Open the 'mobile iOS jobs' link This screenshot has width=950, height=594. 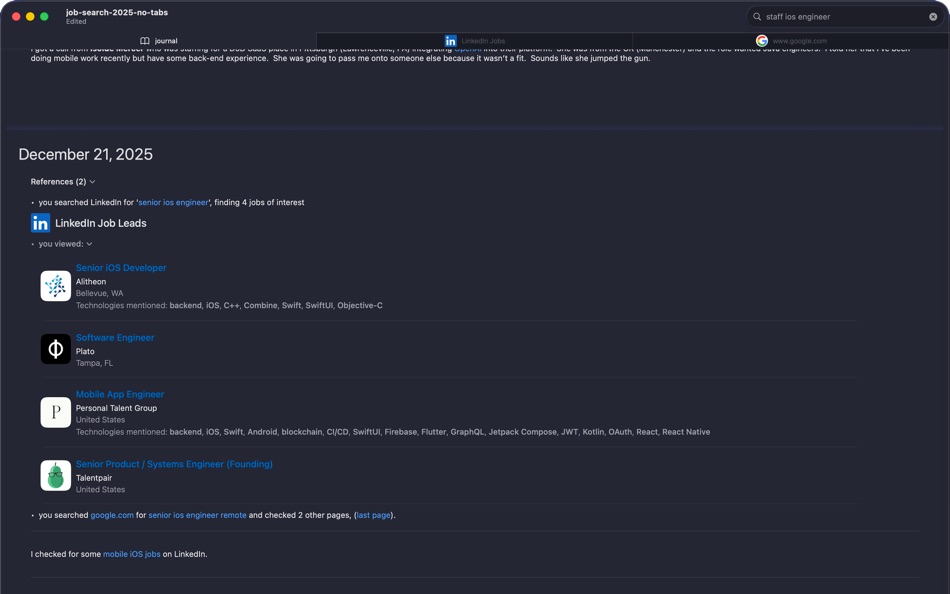click(x=131, y=554)
